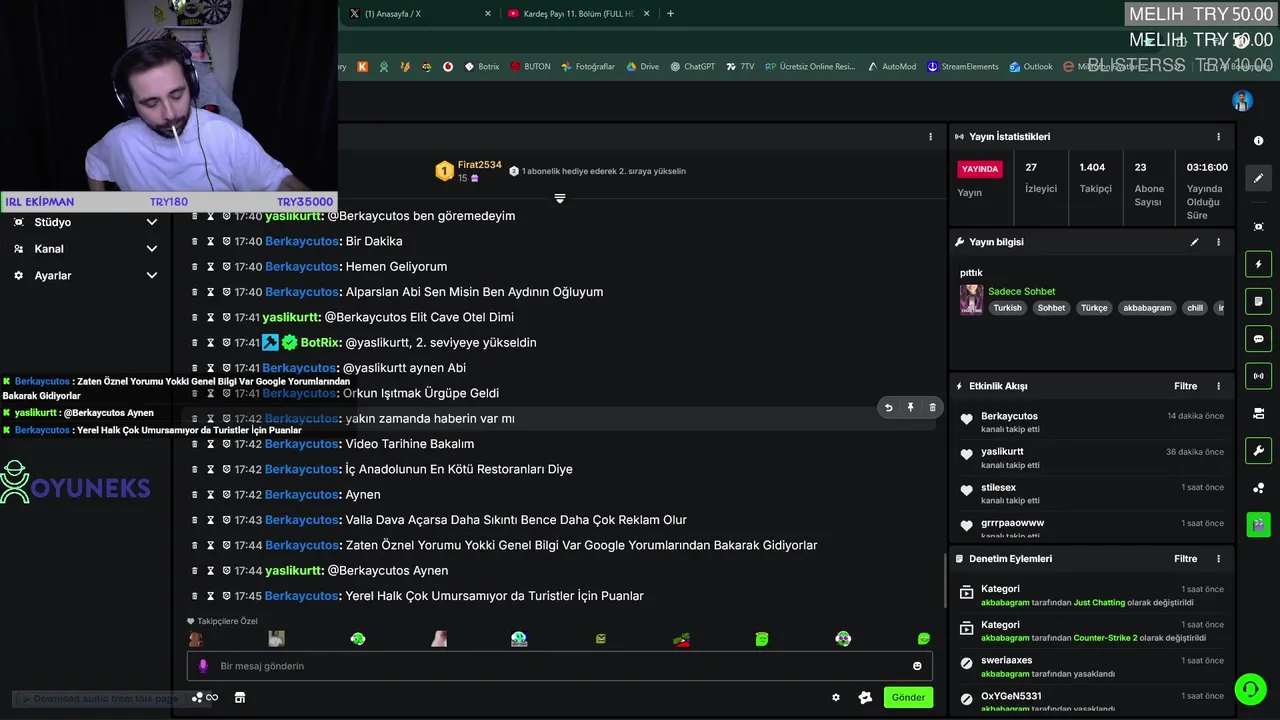Click the sweriaaxes ban entry in Denetim Eylemleri
Image resolution: width=1280 pixels, height=720 pixels.
click(1092, 667)
